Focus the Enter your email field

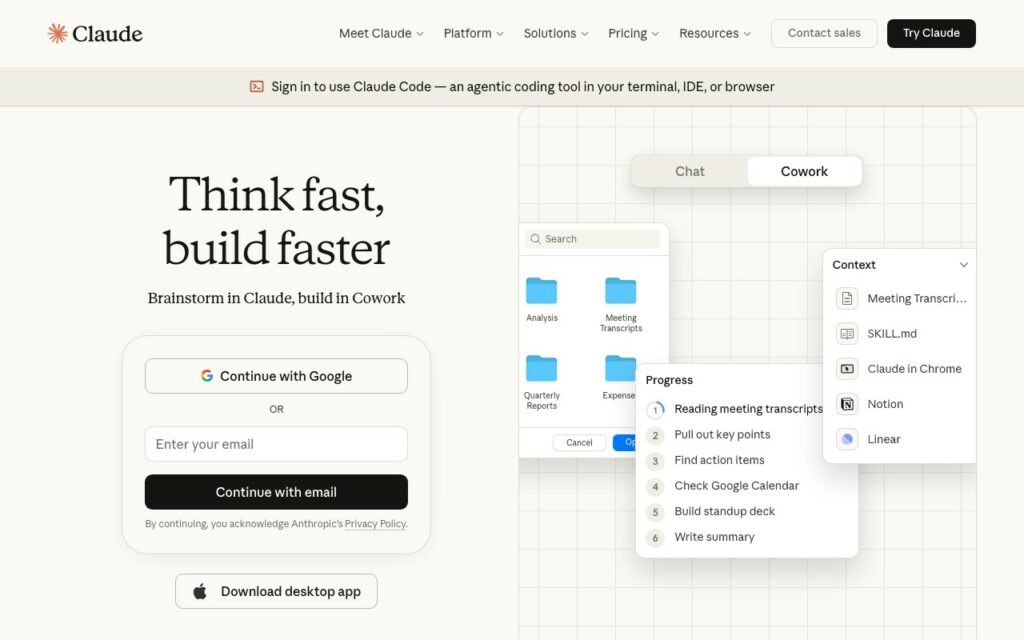coord(276,444)
